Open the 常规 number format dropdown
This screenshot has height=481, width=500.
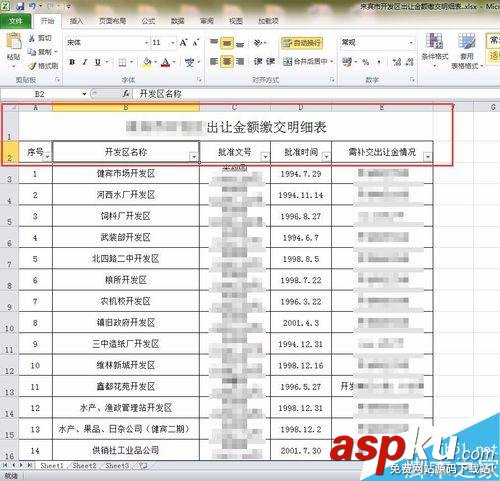[x=411, y=43]
